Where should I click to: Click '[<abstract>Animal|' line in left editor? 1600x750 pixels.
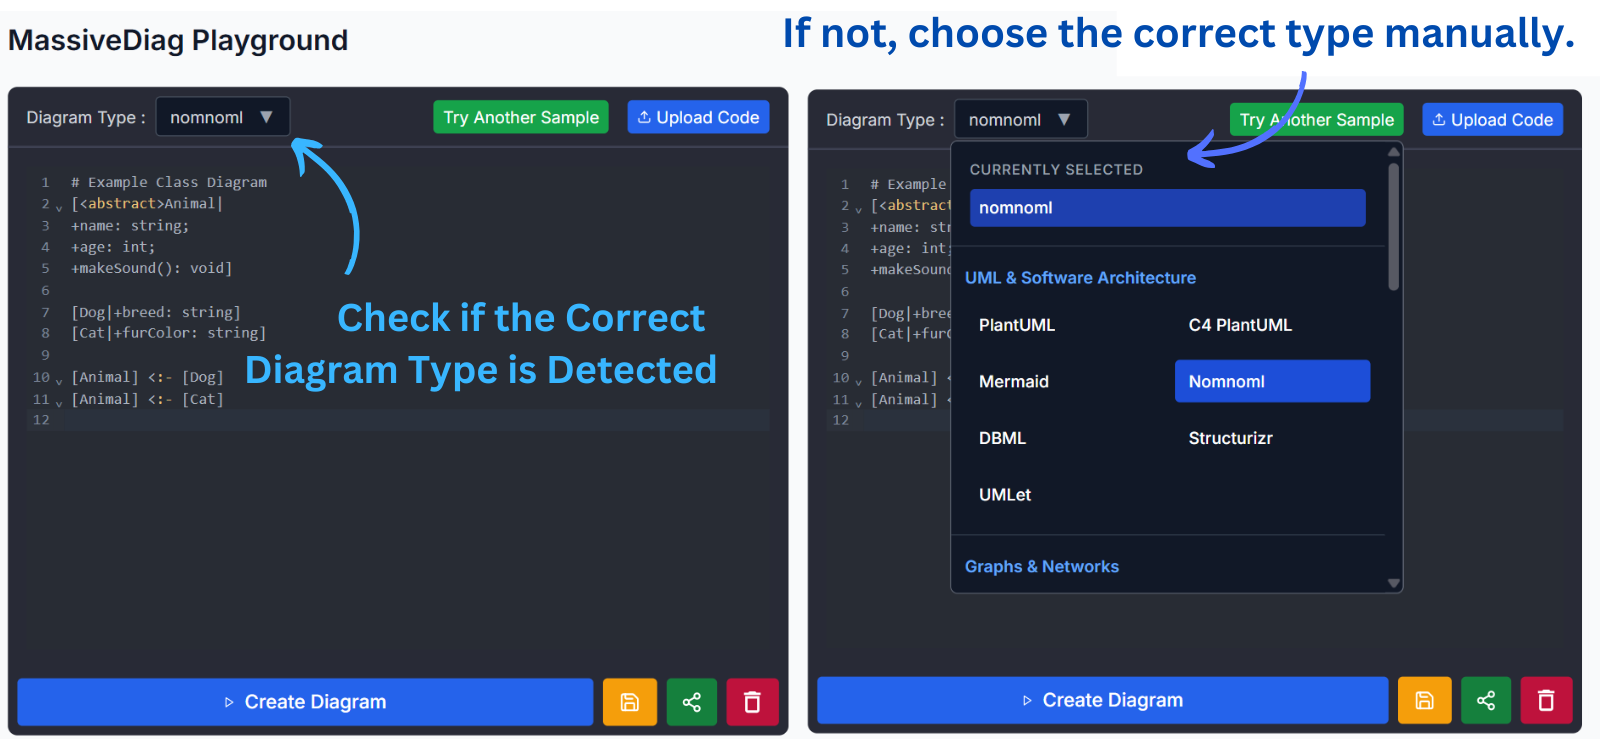[147, 204]
